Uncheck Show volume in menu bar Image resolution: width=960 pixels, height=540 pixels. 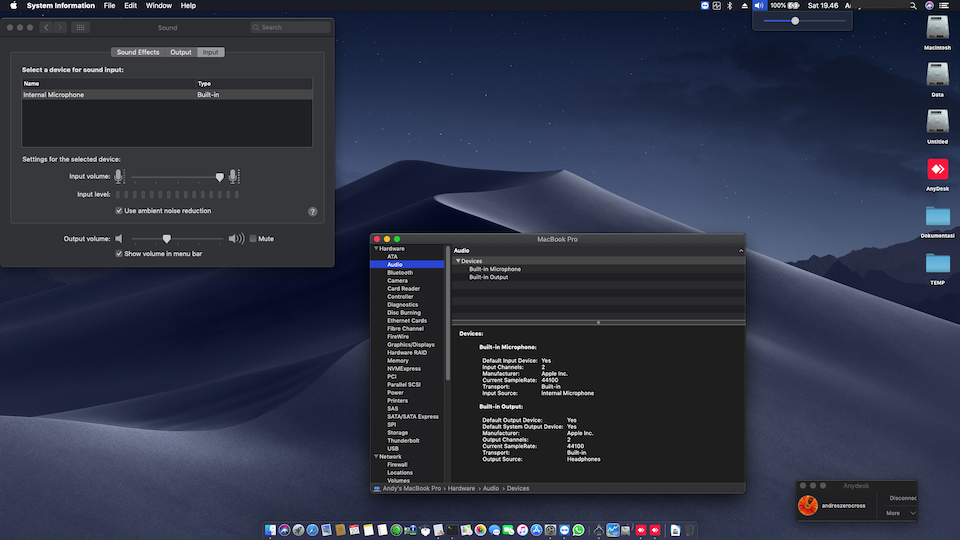119,254
